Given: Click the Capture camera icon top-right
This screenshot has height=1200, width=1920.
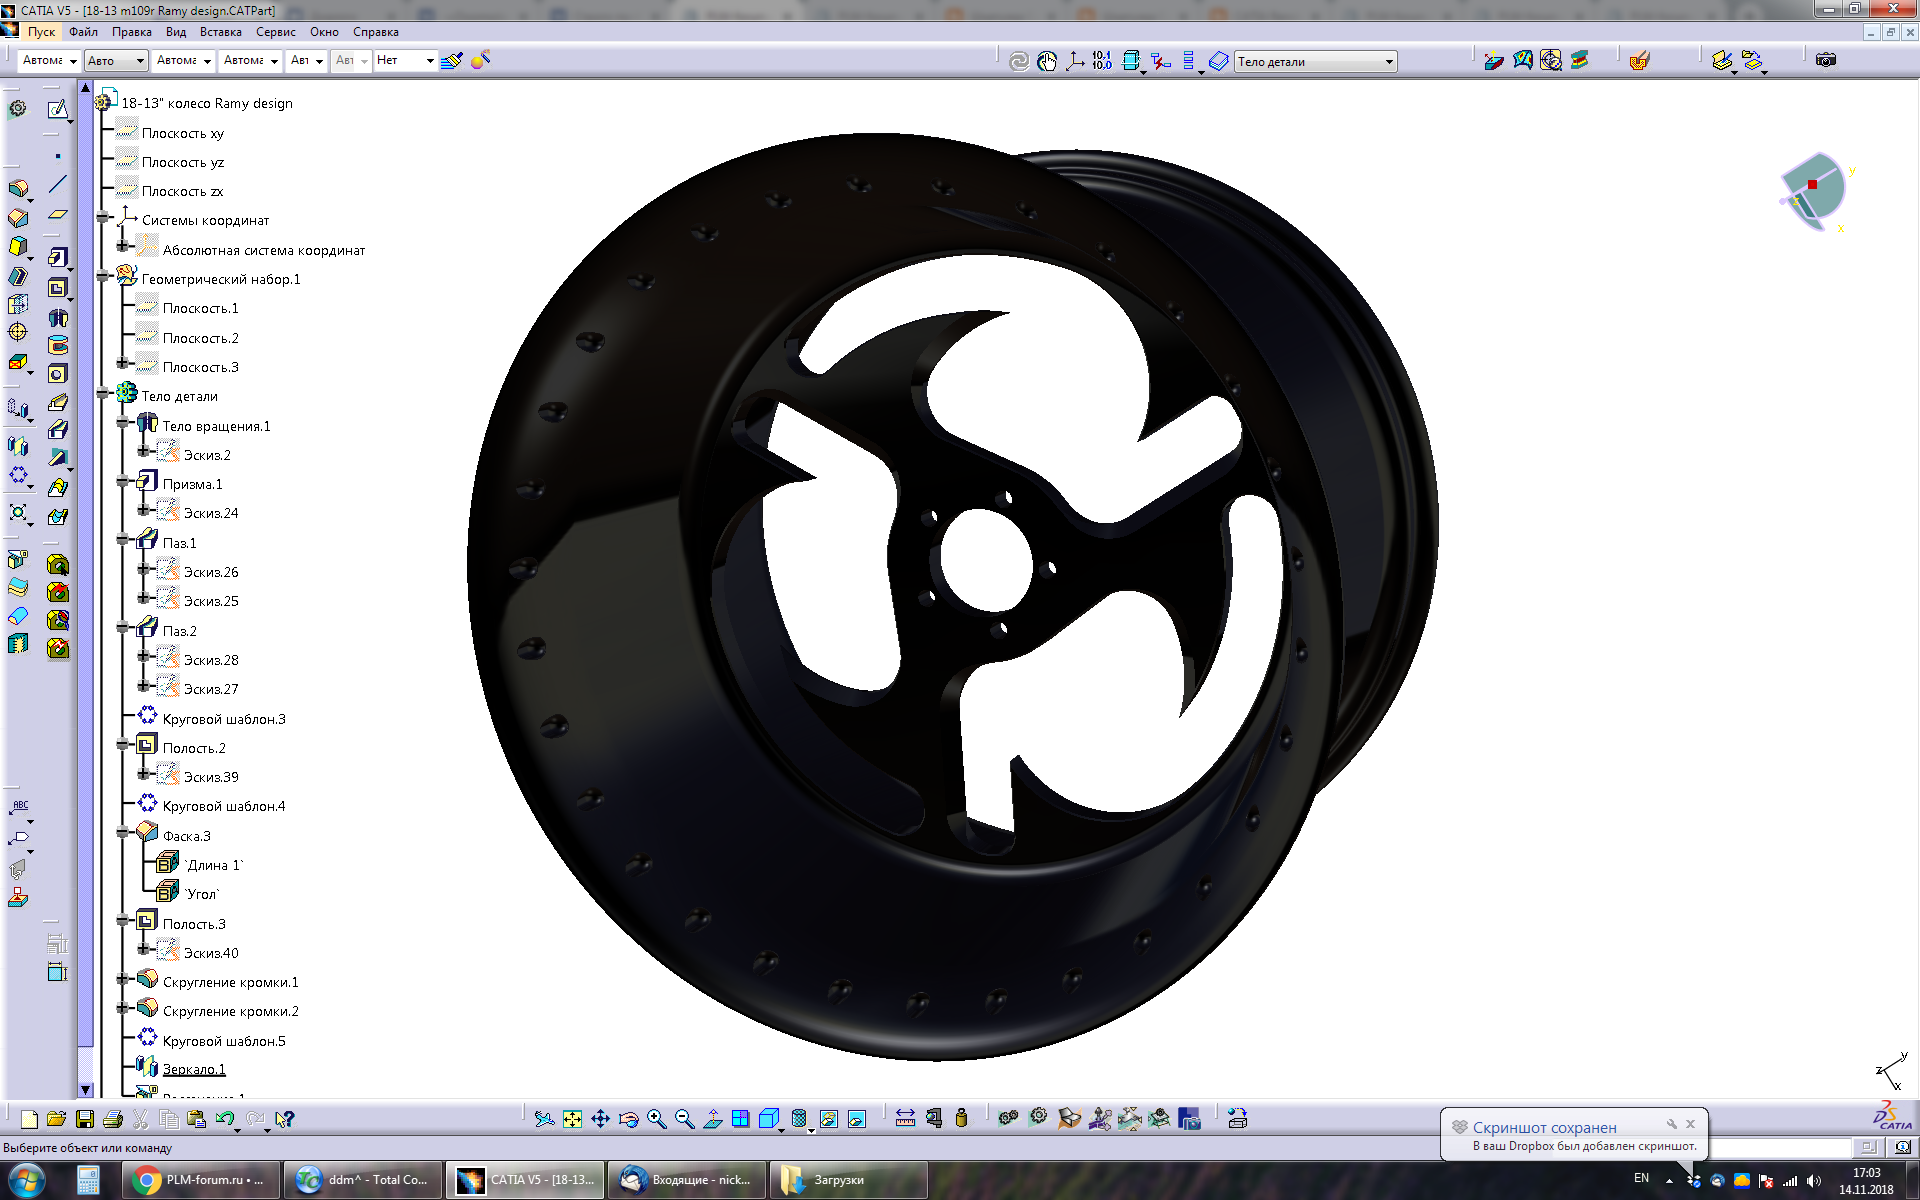Looking at the screenshot, I should (x=1826, y=60).
